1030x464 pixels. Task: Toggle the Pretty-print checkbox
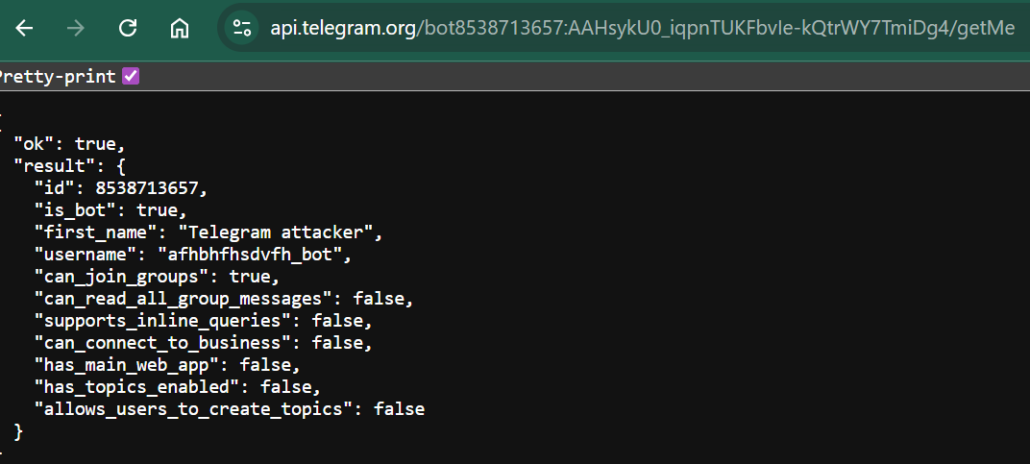point(130,76)
